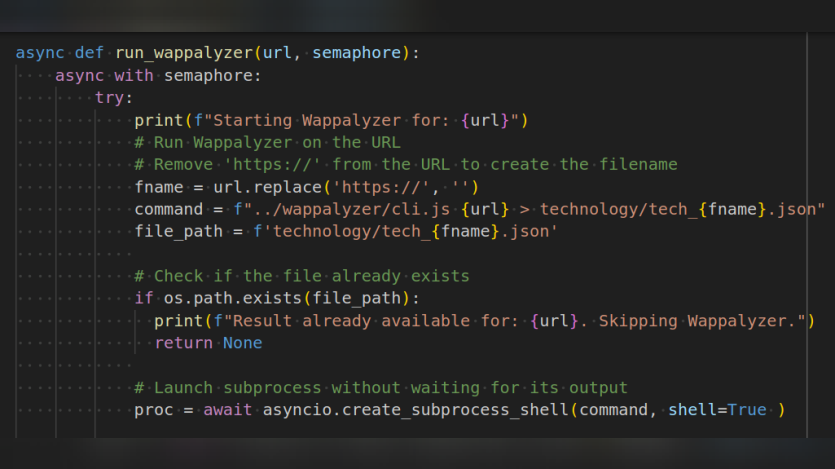Click the 'file_path =' assignment line

346,232
